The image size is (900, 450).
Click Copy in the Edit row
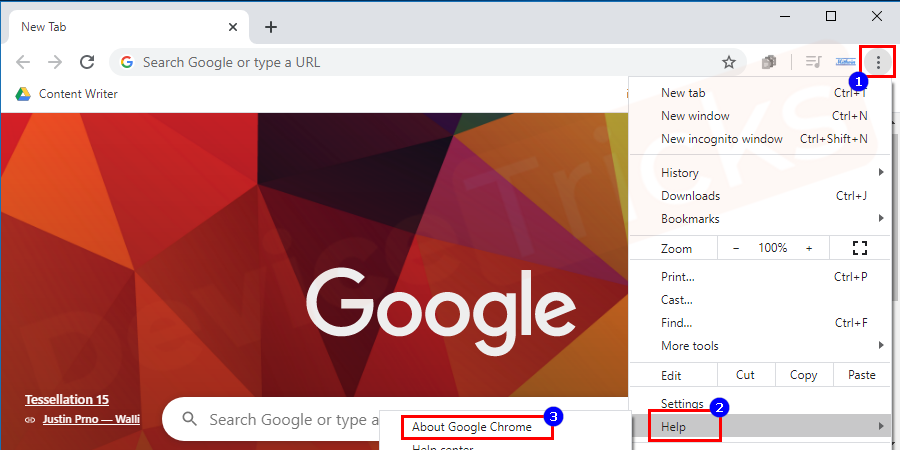tap(804, 375)
